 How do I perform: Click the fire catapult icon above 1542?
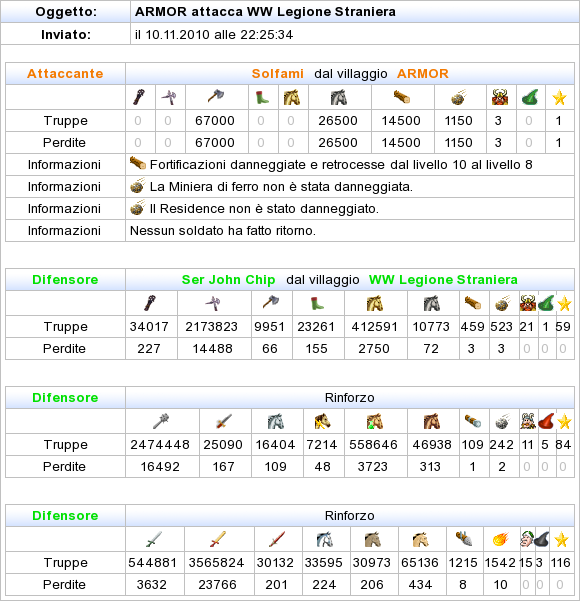click(501, 539)
